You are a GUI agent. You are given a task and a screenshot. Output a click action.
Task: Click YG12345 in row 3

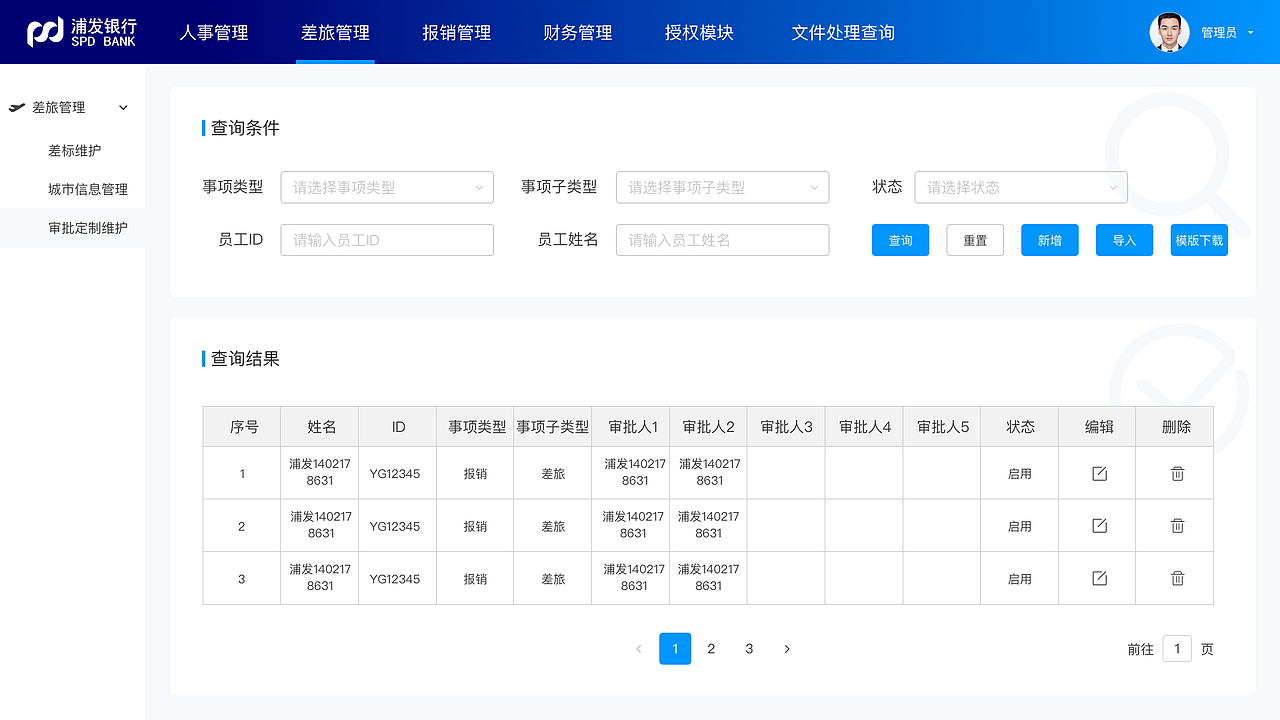(395, 579)
